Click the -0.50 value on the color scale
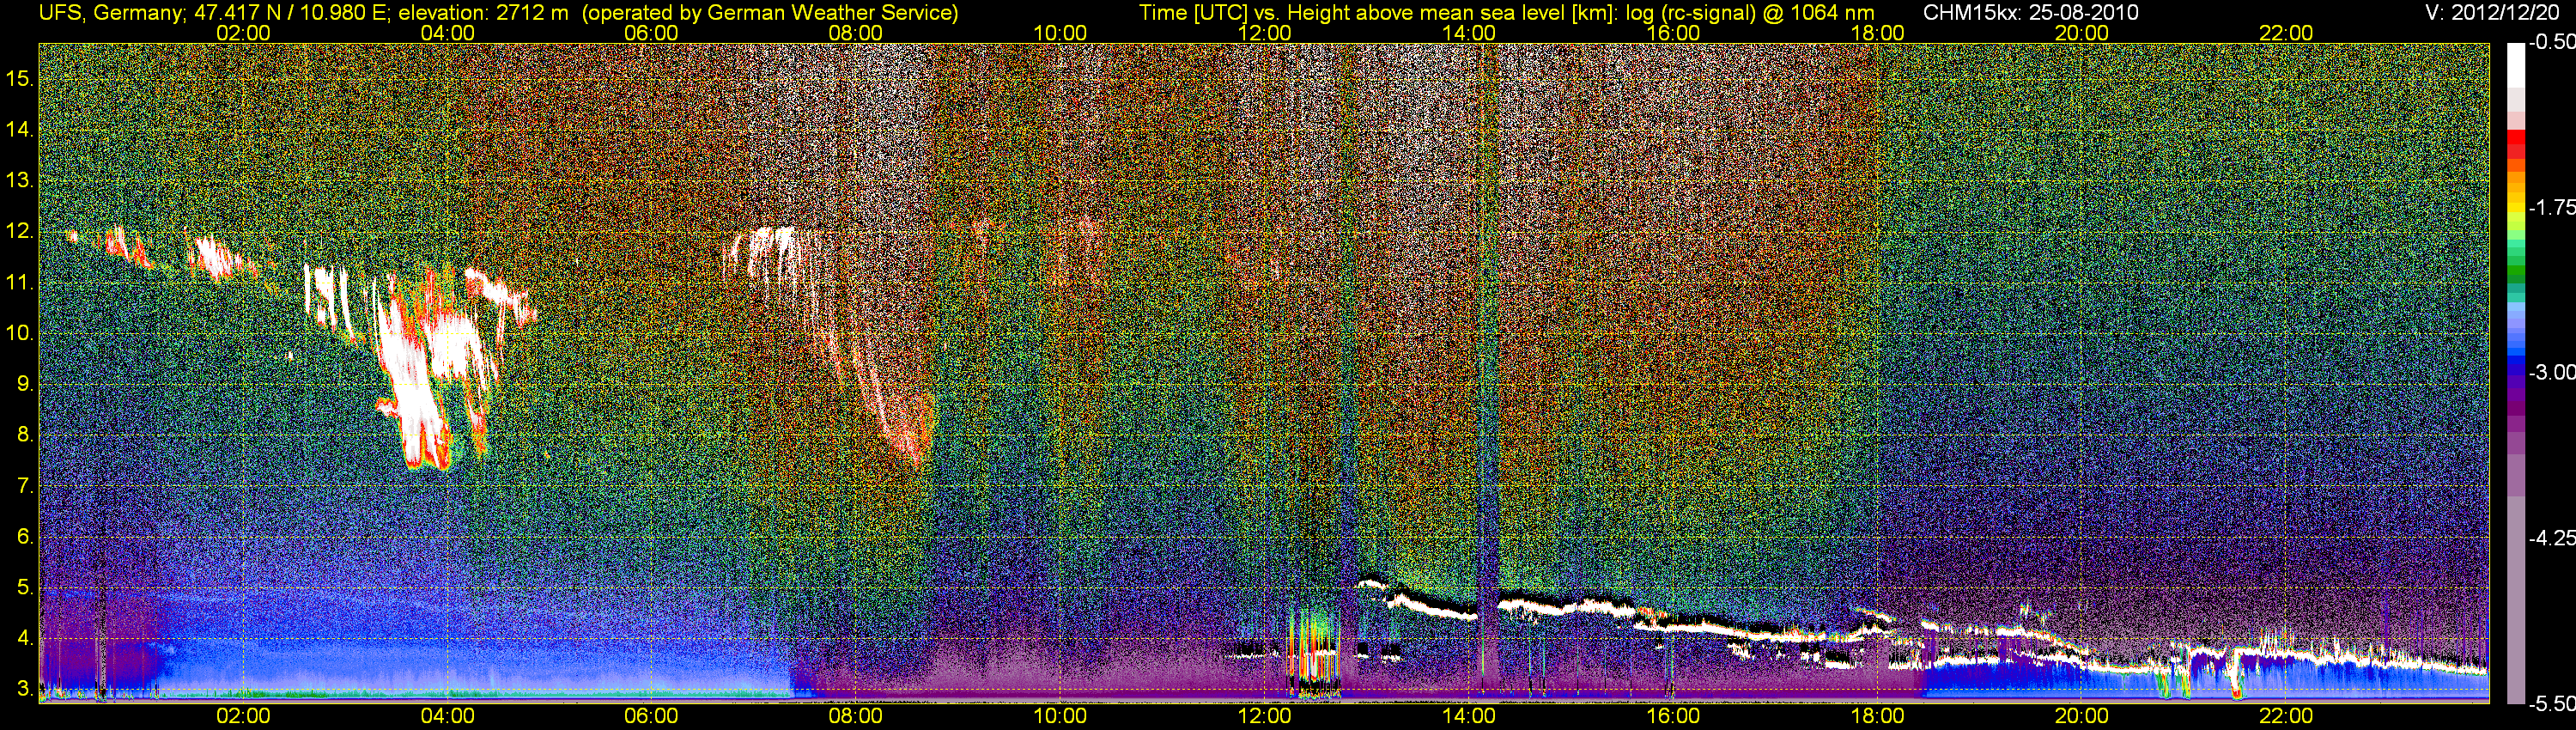 coord(2551,43)
